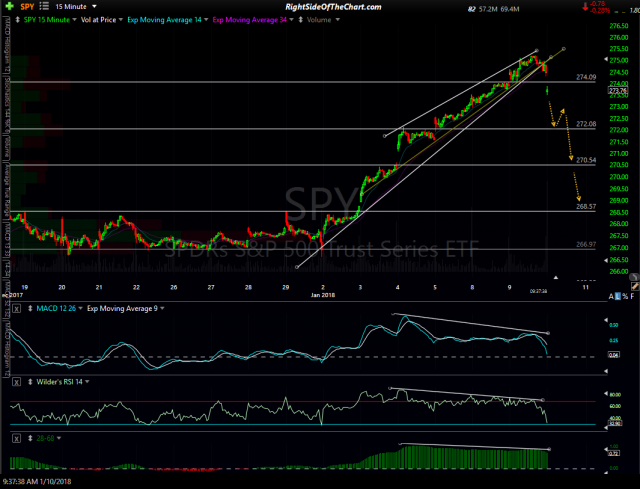
Task: Click the price axis arrow at 266.50
Action: click(605, 260)
